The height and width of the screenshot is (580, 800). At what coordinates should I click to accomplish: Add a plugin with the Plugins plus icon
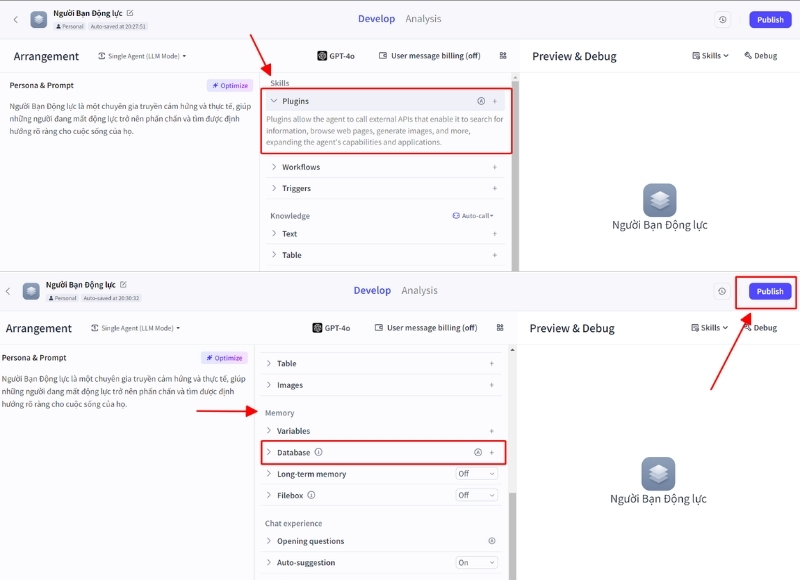pos(494,101)
